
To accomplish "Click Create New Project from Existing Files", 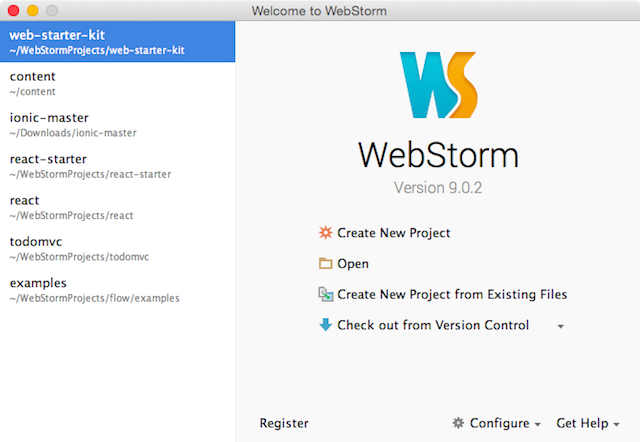I will [x=452, y=294].
